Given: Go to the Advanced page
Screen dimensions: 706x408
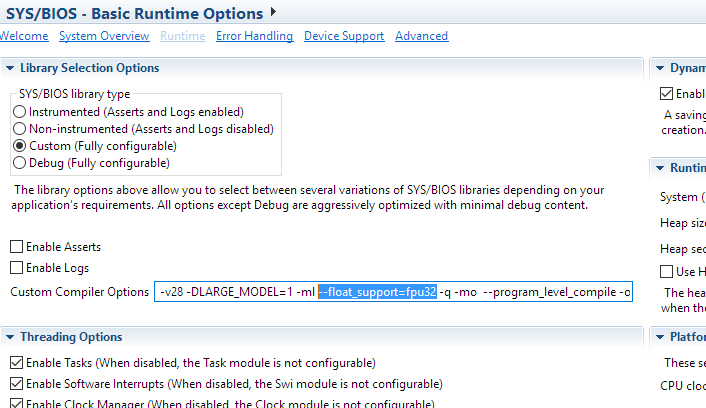Looking at the screenshot, I should [421, 36].
